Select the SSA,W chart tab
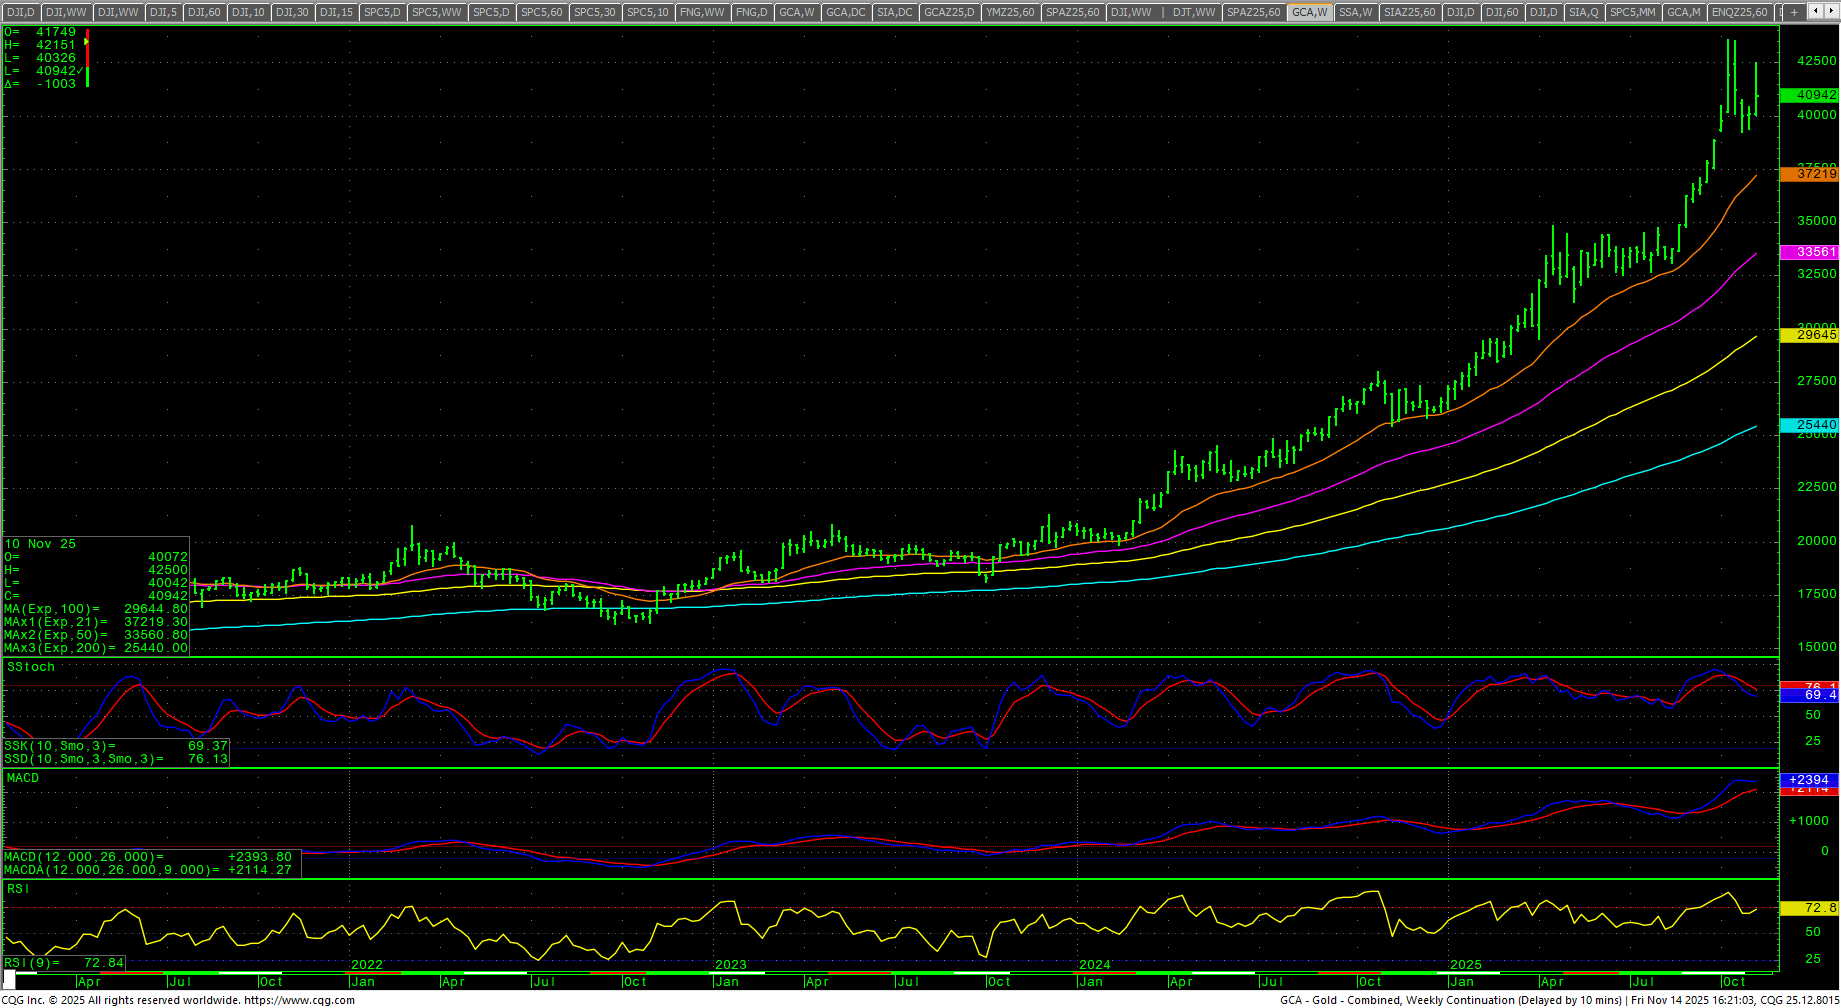The image size is (1841, 1008). 1355,12
